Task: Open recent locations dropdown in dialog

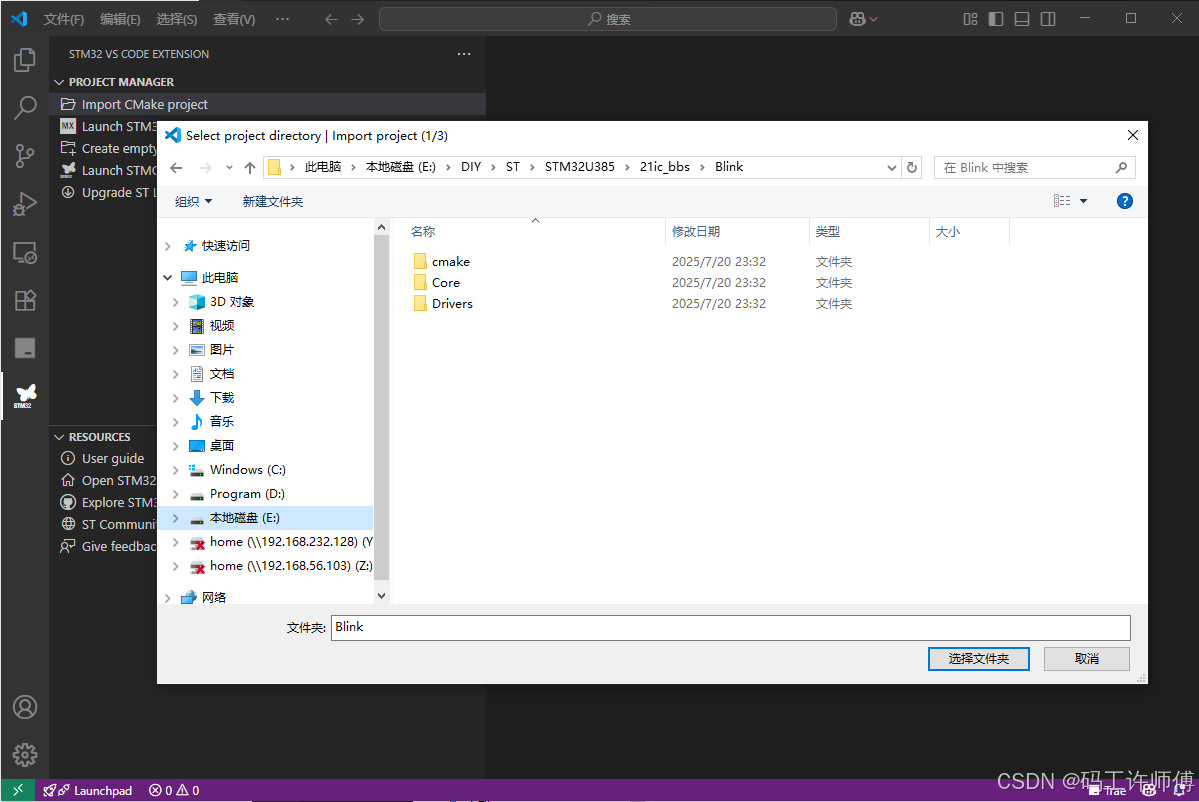Action: click(x=229, y=167)
